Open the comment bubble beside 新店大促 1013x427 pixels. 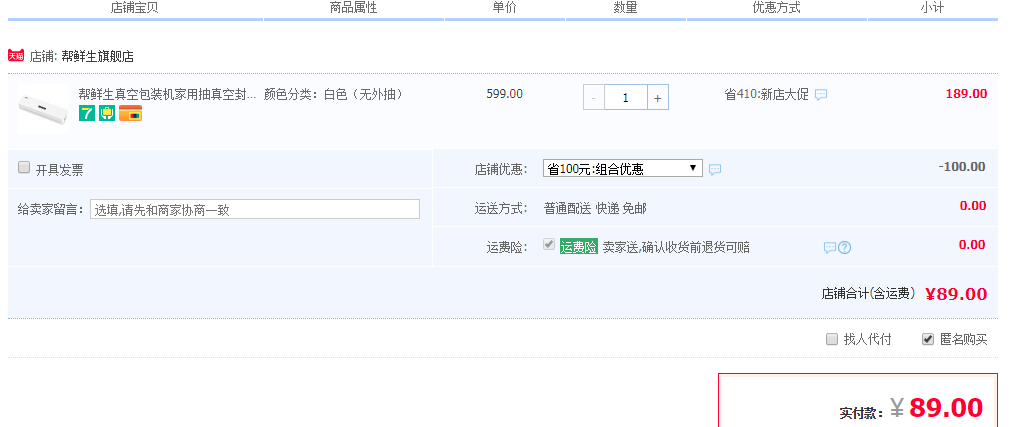(820, 94)
